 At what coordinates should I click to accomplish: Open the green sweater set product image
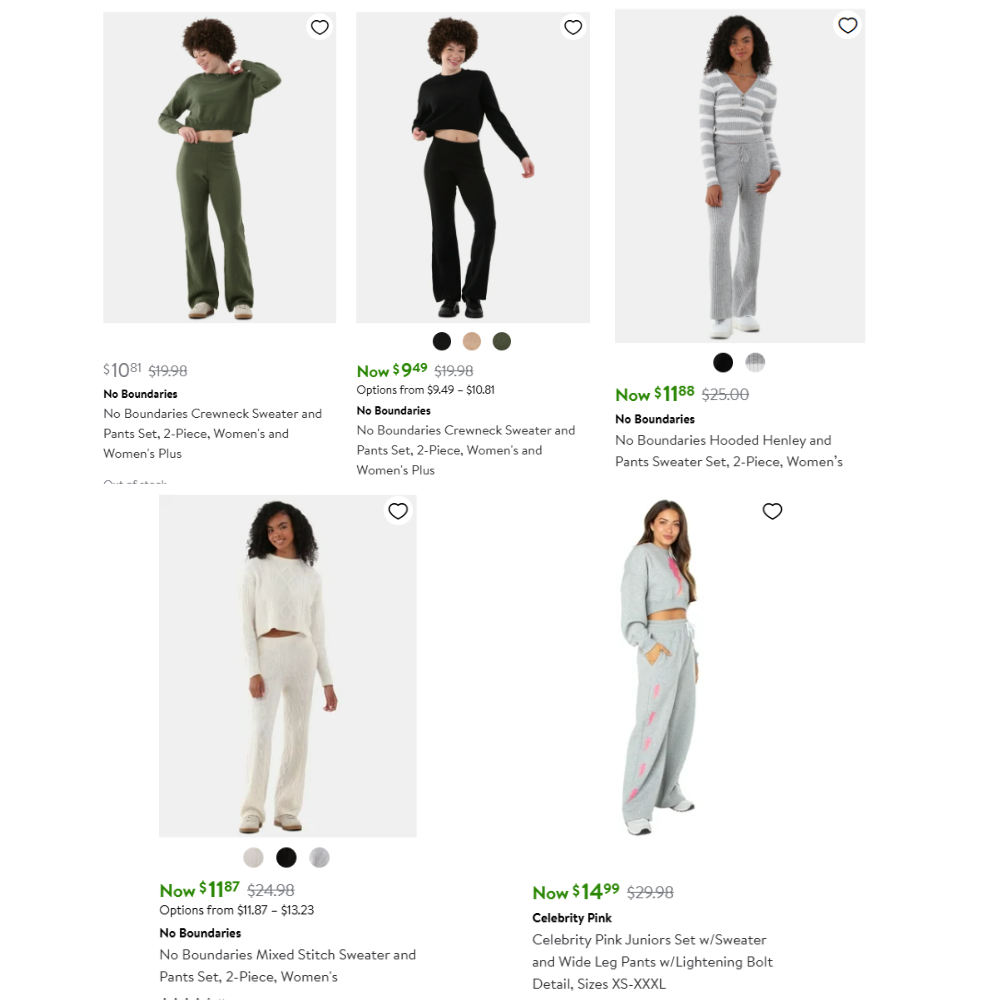(219, 168)
